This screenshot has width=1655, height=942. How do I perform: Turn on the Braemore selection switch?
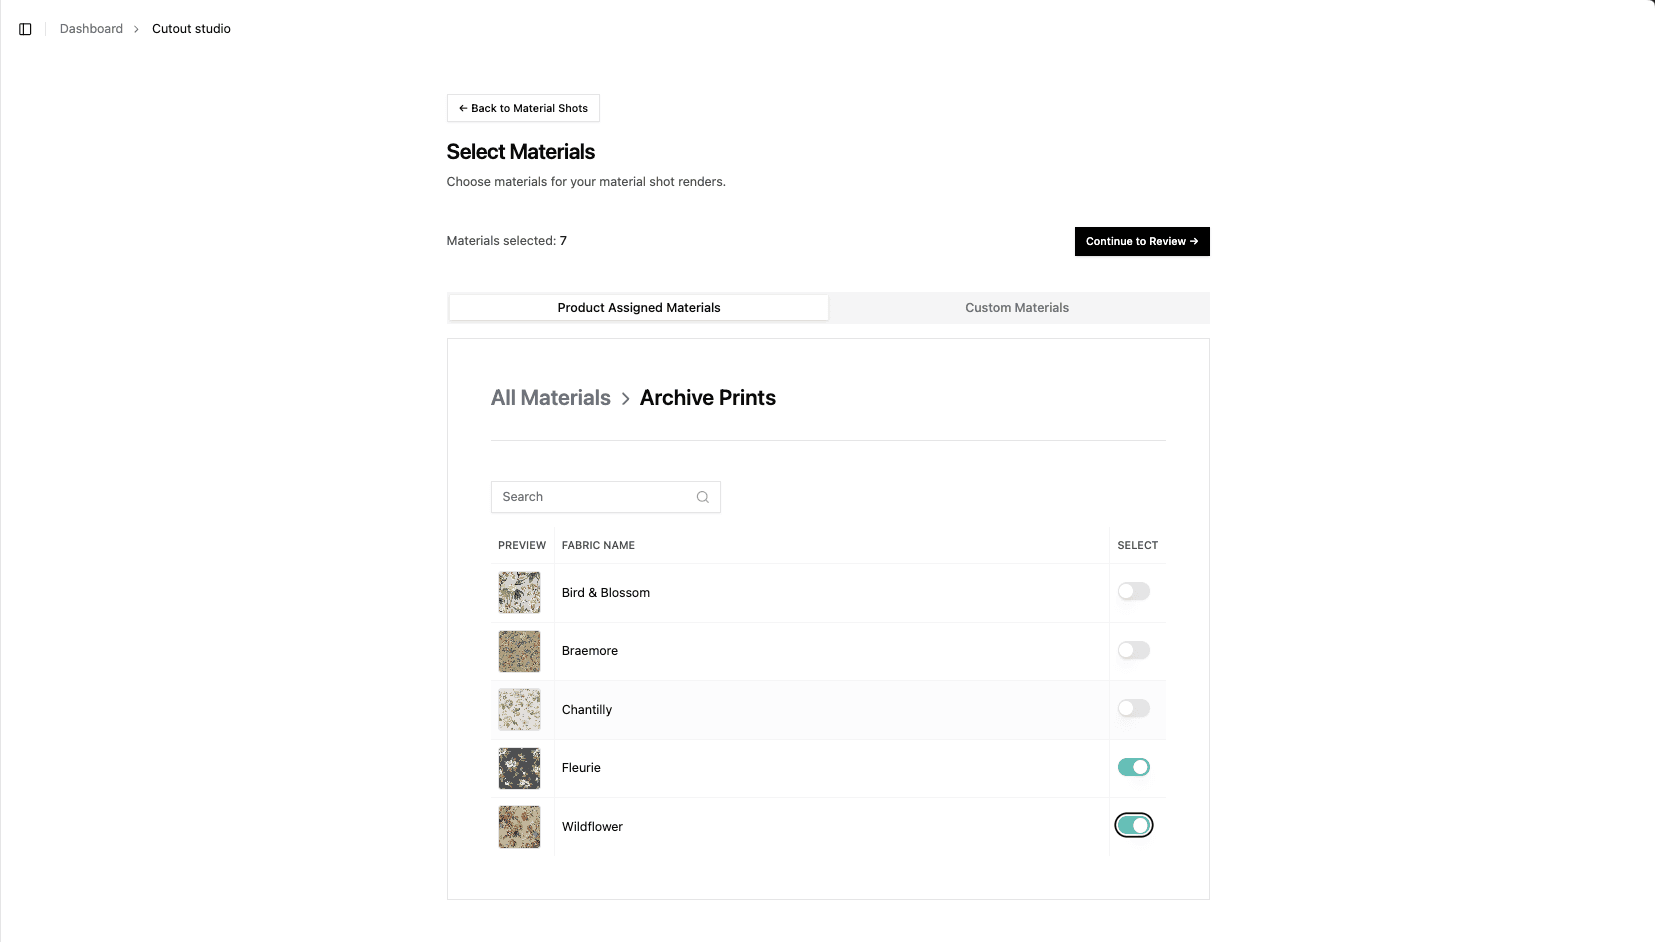[x=1132, y=649]
